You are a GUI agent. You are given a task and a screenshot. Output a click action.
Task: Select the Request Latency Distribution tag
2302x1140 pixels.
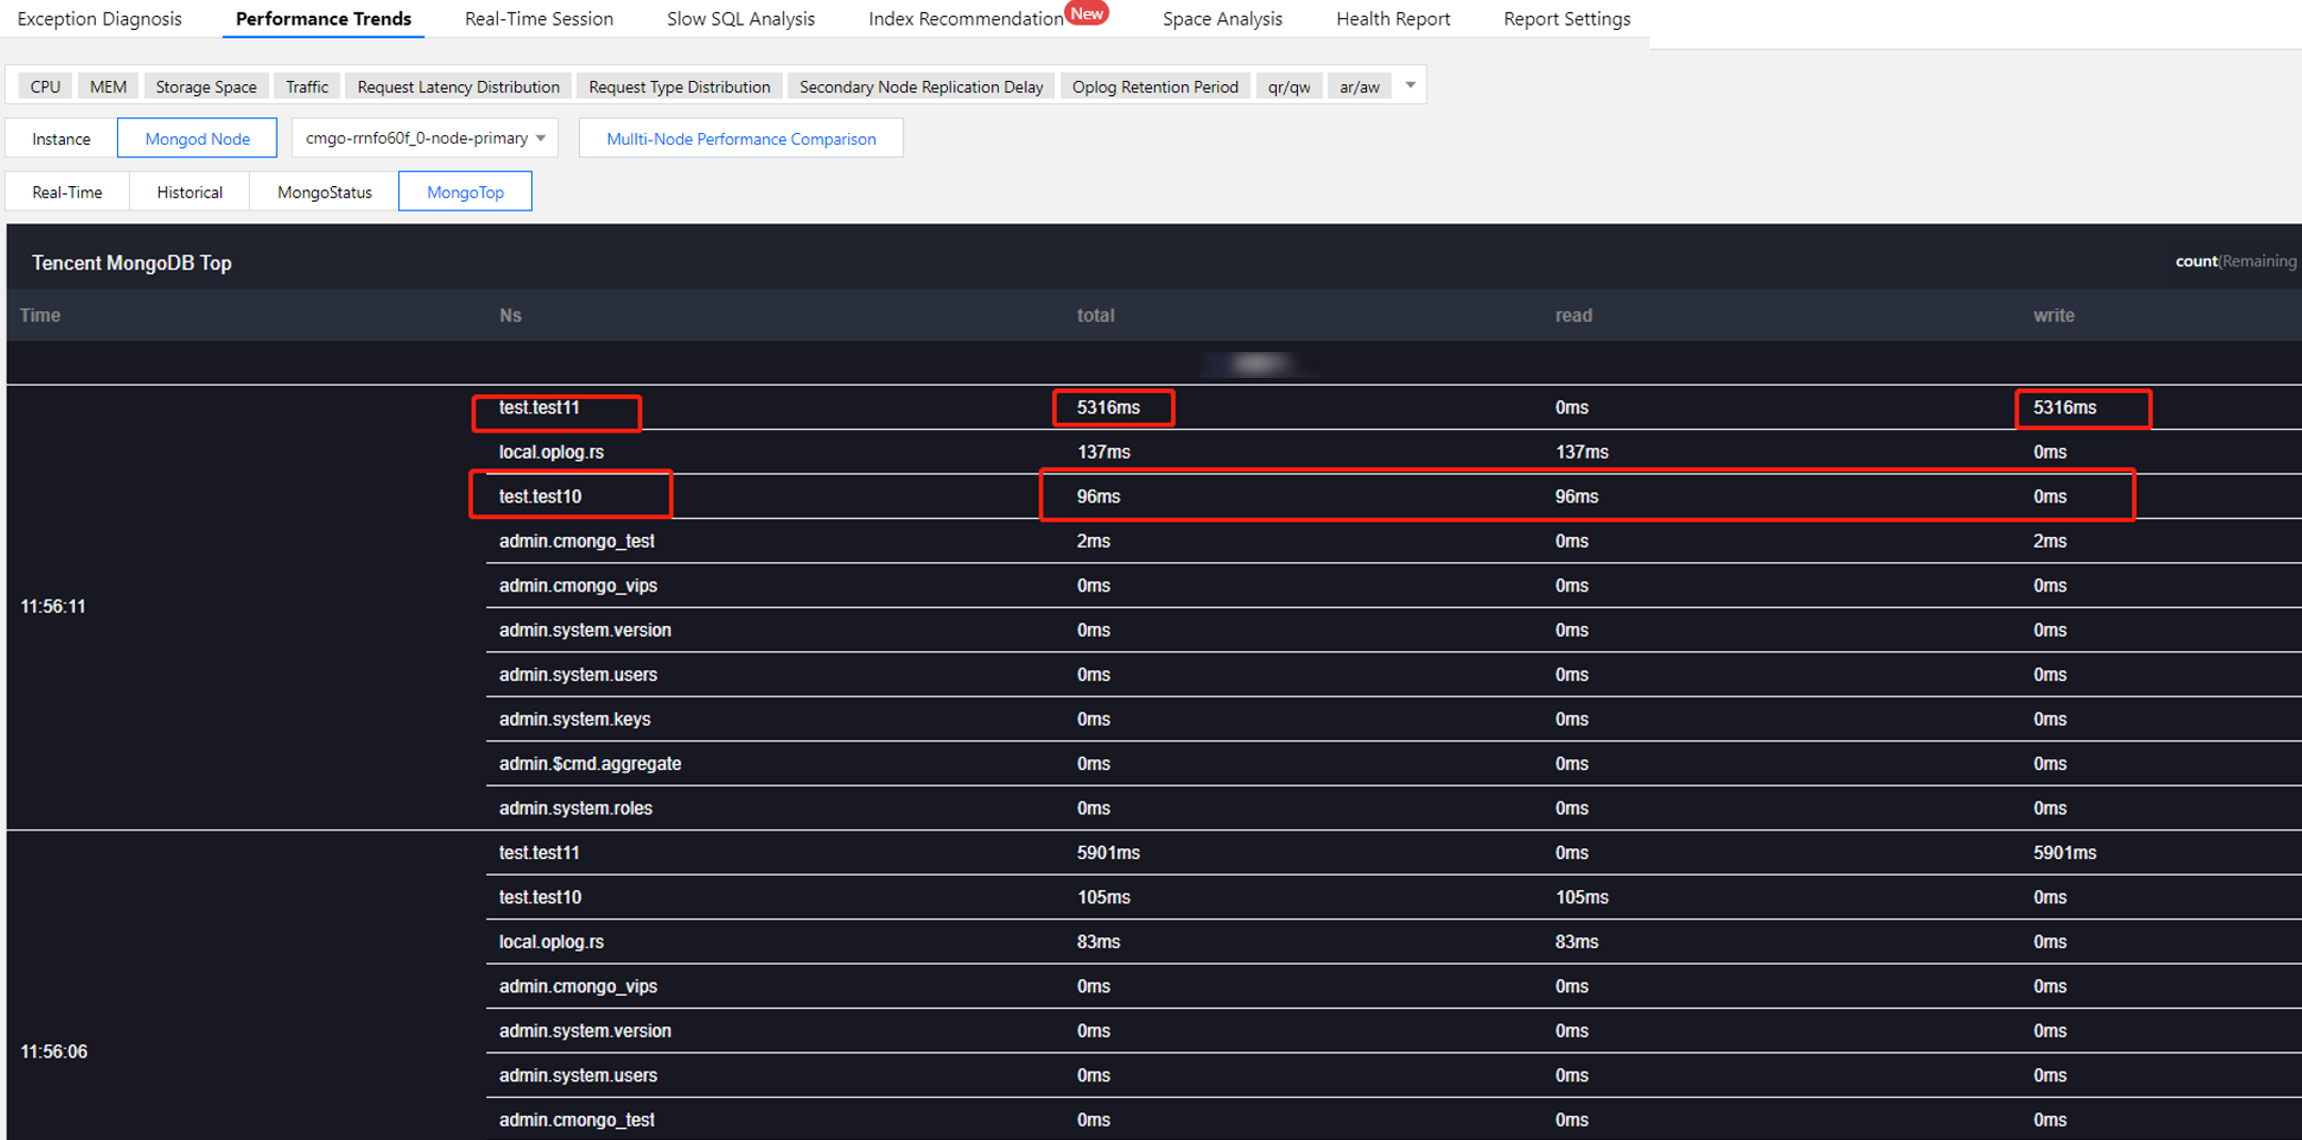pyautogui.click(x=458, y=87)
